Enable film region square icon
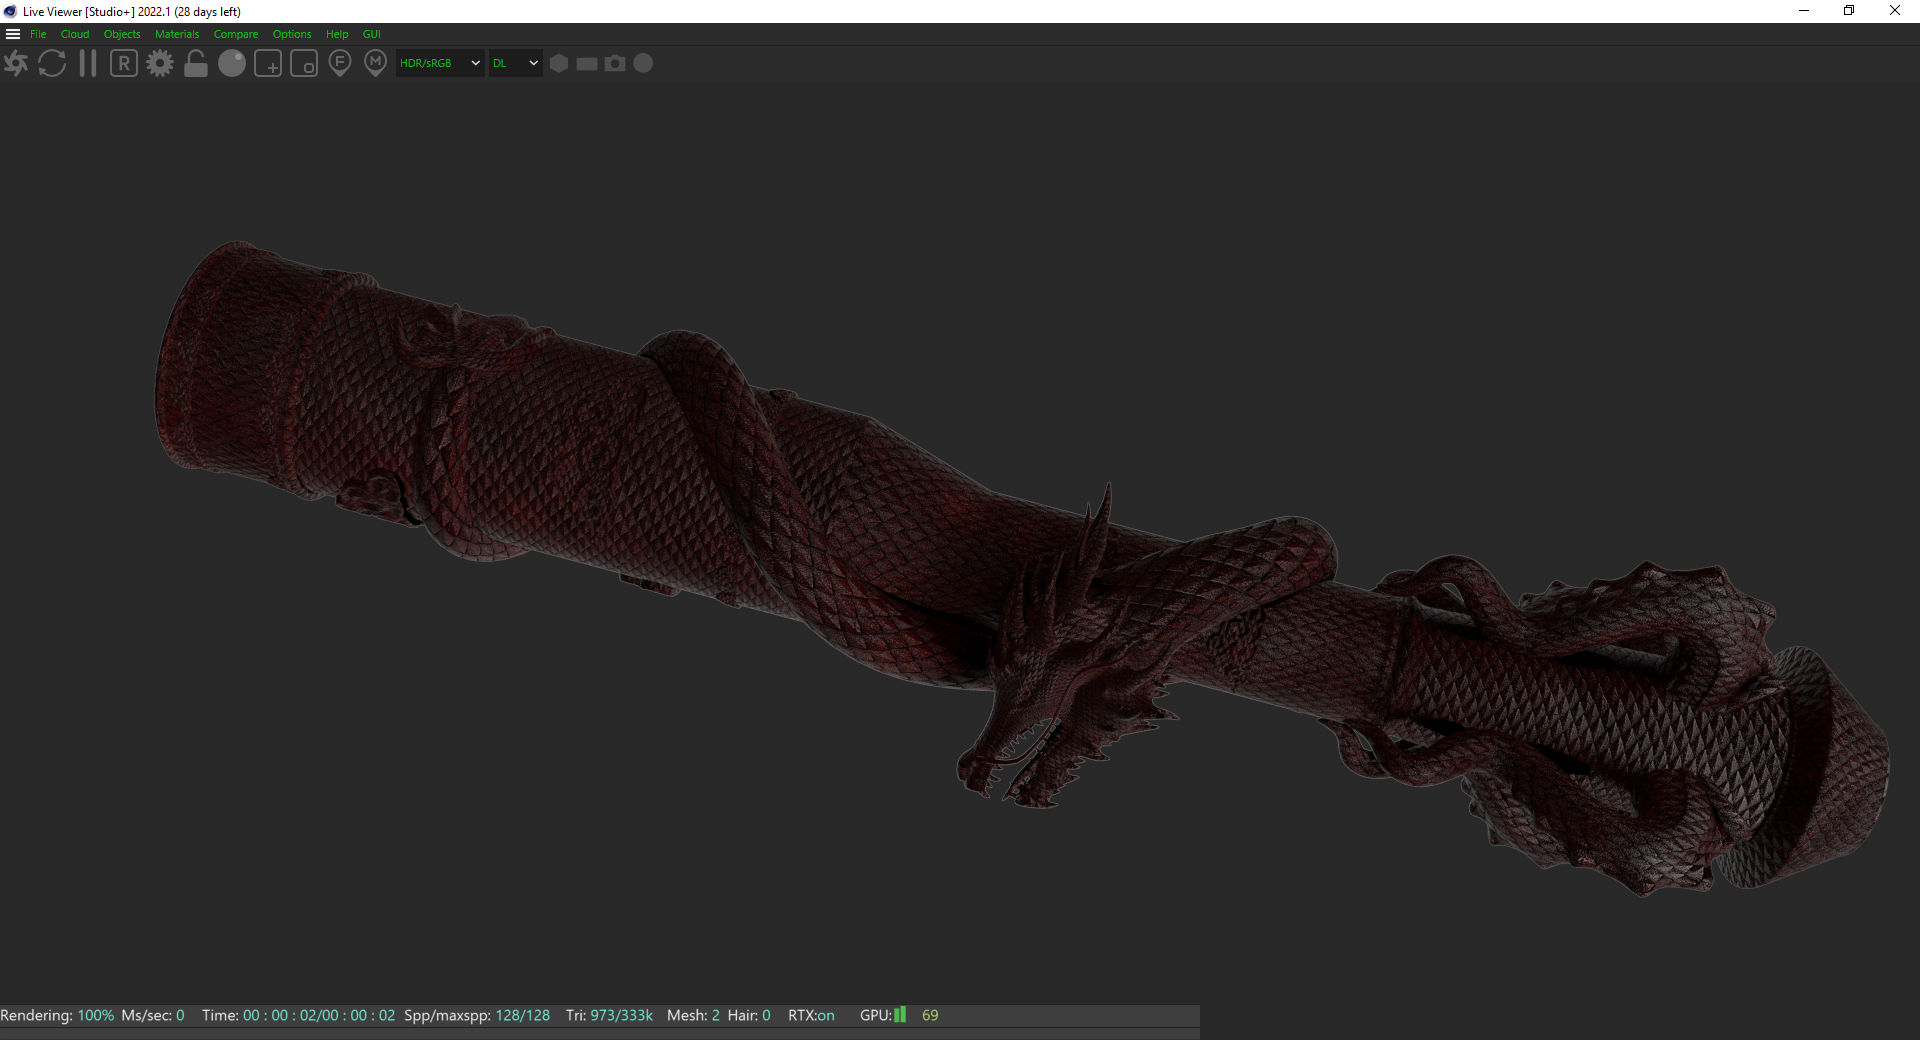 pyautogui.click(x=304, y=64)
